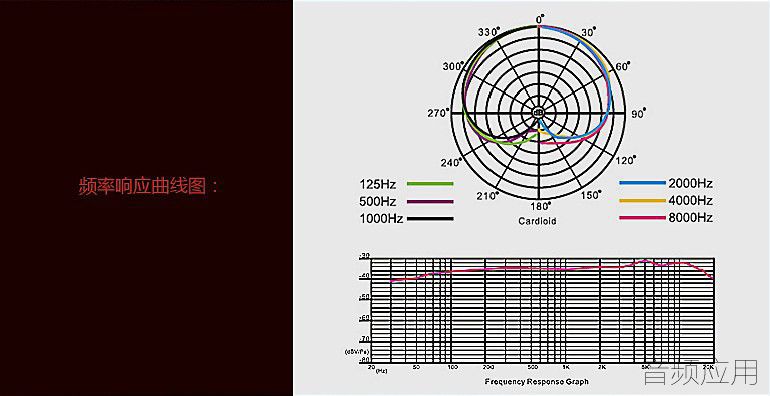The width and height of the screenshot is (770, 396).
Task: Click the Frequency Response Graph title
Action: coord(536,381)
